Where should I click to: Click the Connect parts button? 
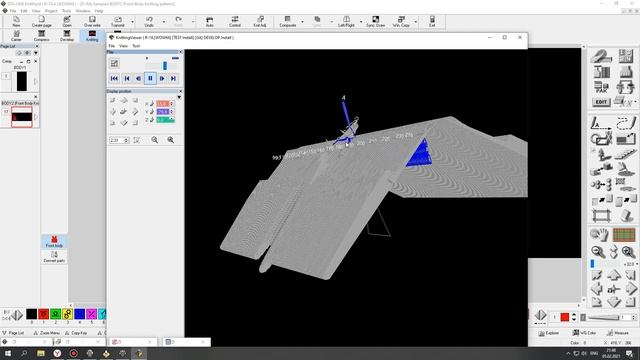pyautogui.click(x=54, y=256)
